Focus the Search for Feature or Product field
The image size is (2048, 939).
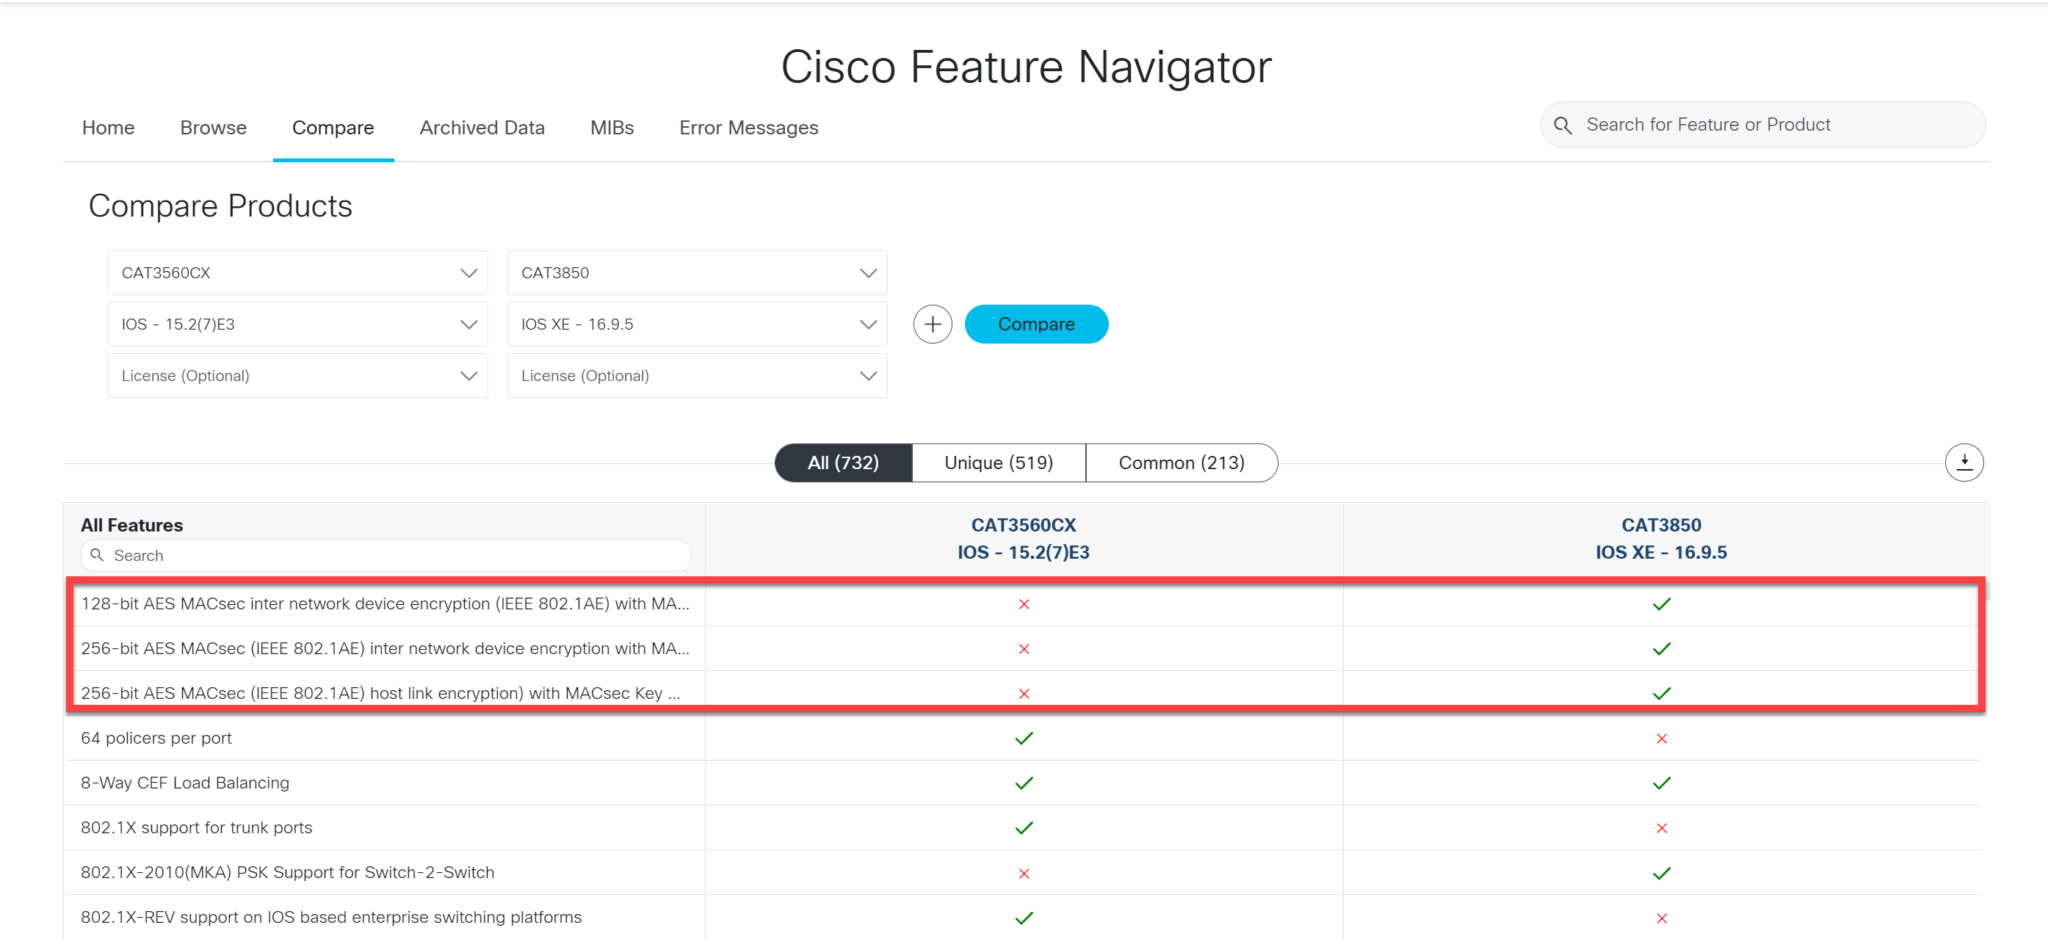pos(1770,125)
